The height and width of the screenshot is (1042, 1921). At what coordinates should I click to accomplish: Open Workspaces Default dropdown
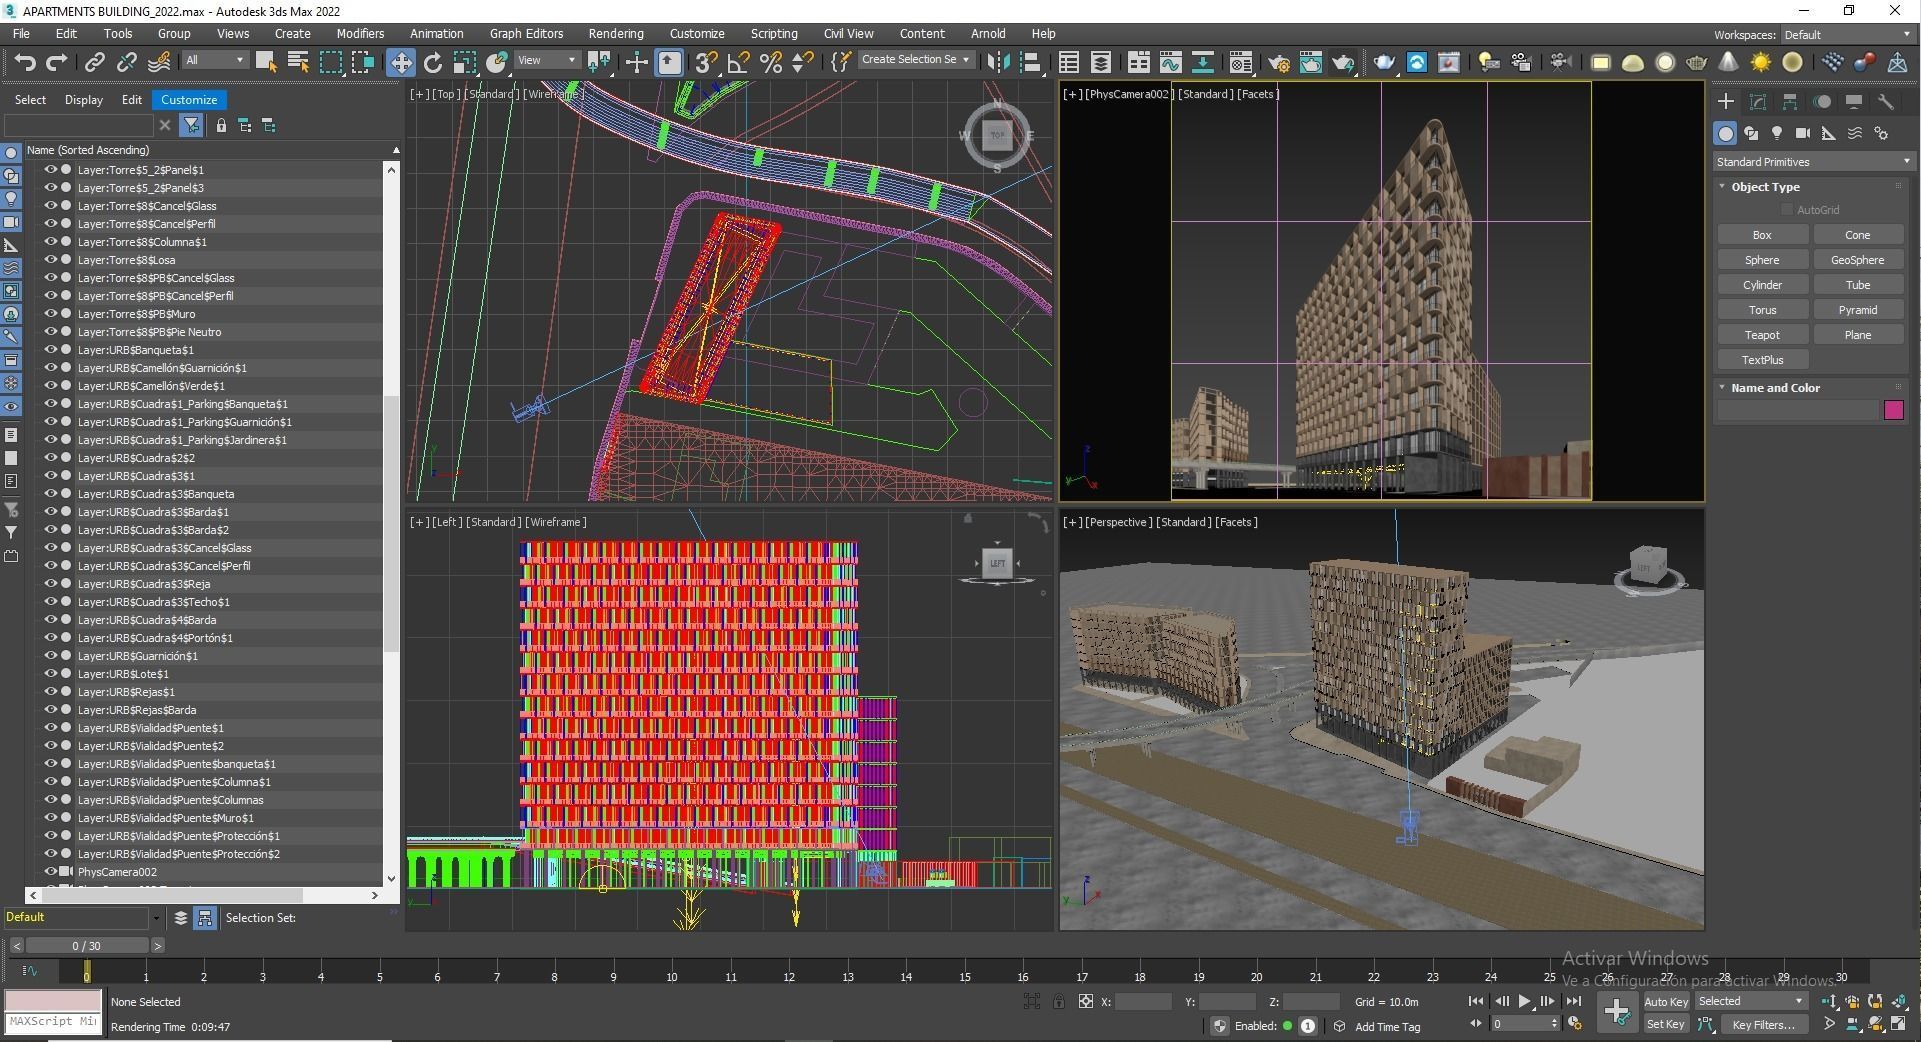(x=1846, y=34)
